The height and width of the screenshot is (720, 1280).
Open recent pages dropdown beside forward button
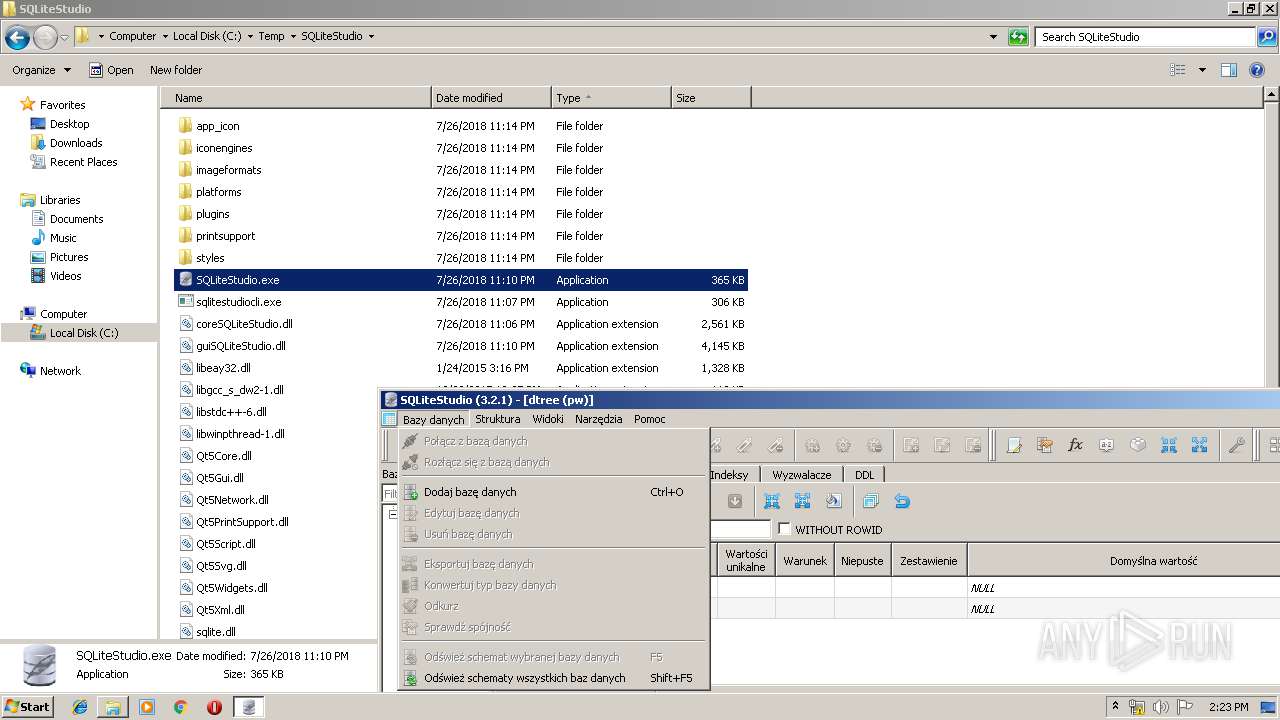[x=65, y=37]
